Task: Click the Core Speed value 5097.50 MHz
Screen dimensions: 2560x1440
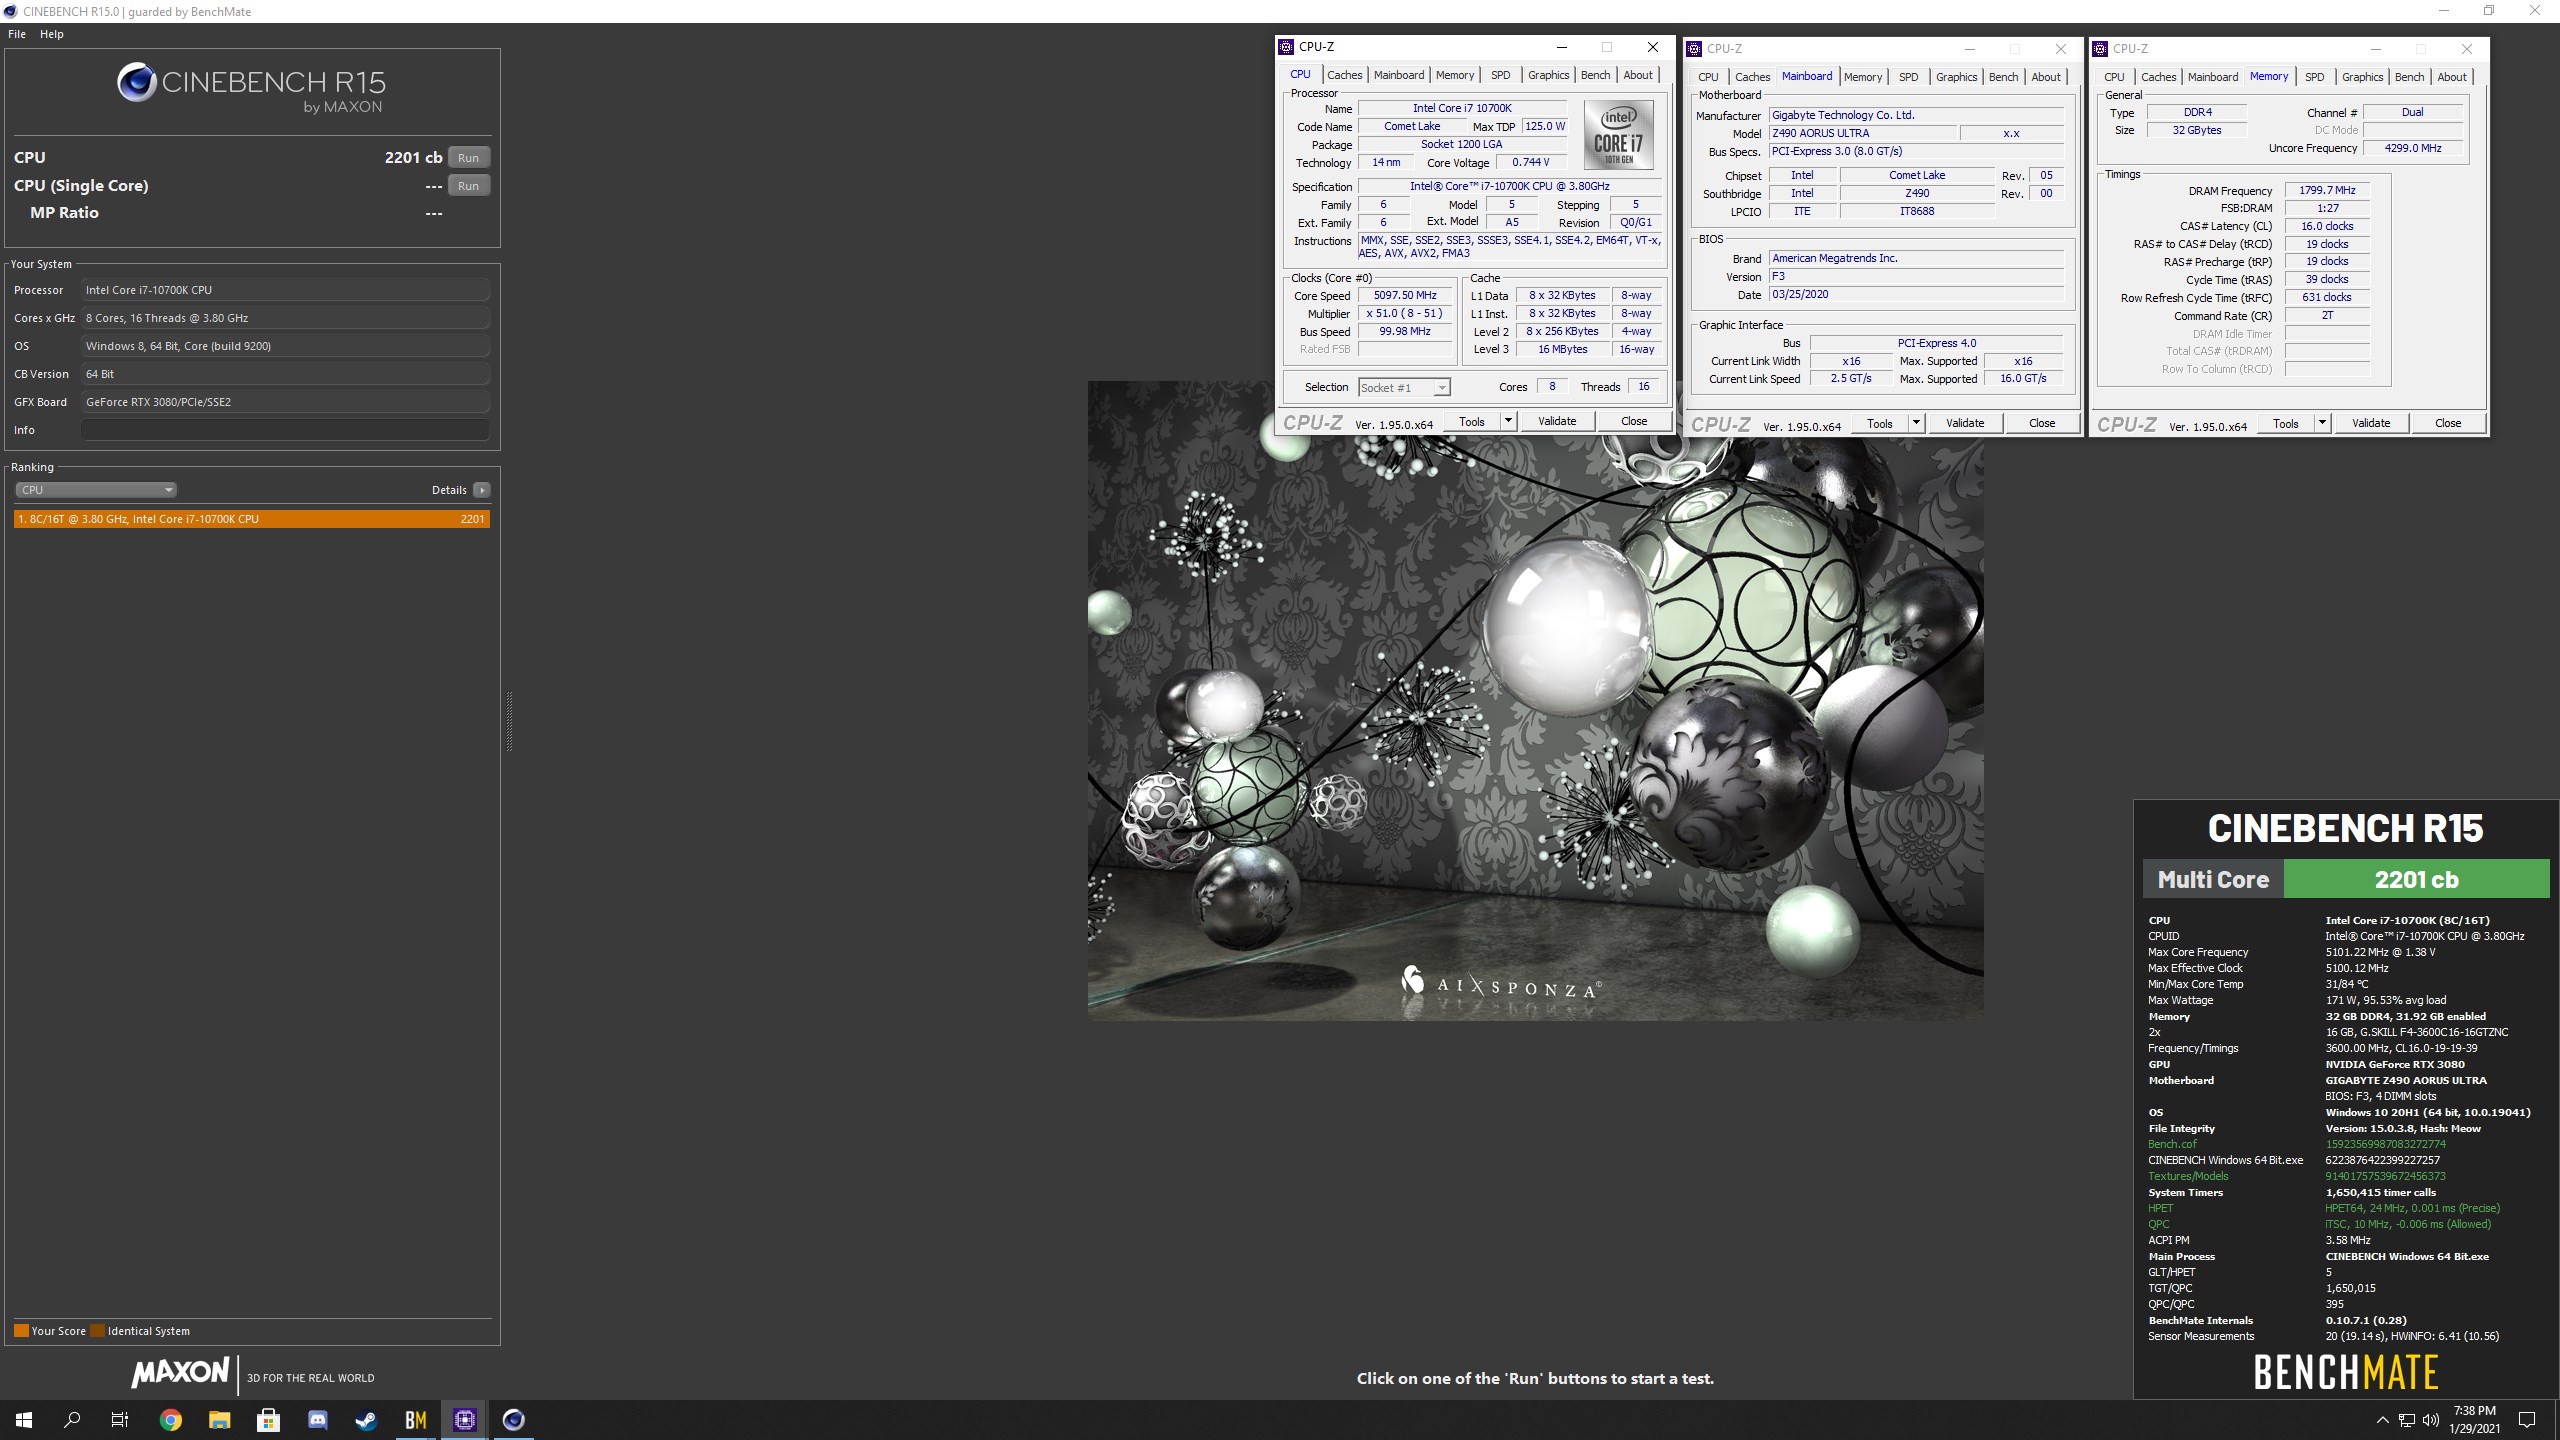Action: 1405,296
